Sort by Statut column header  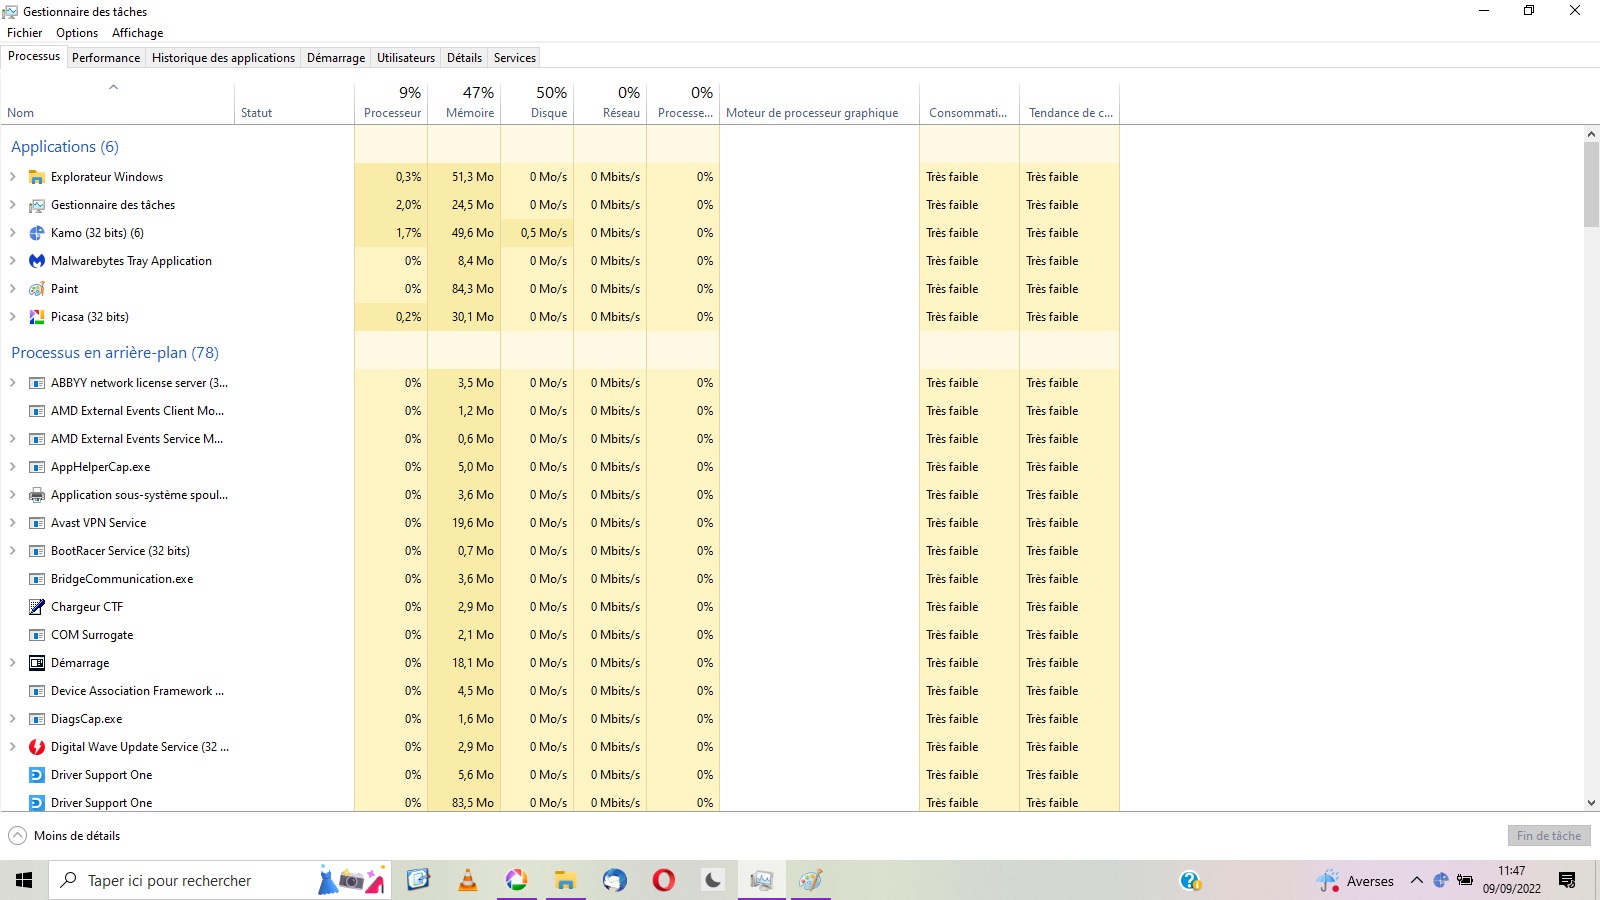tap(294, 102)
